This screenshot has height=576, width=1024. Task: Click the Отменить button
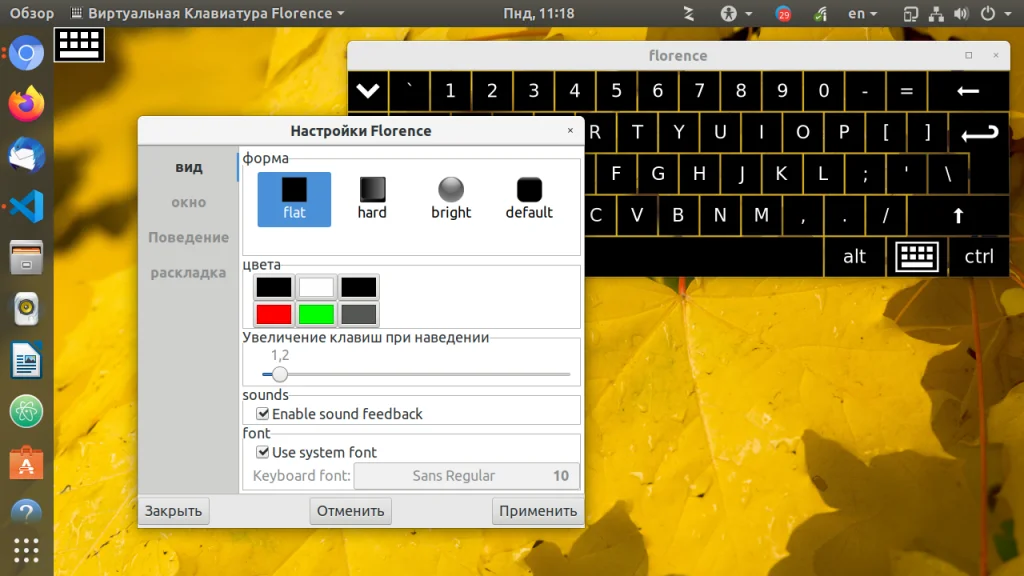pyautogui.click(x=351, y=511)
